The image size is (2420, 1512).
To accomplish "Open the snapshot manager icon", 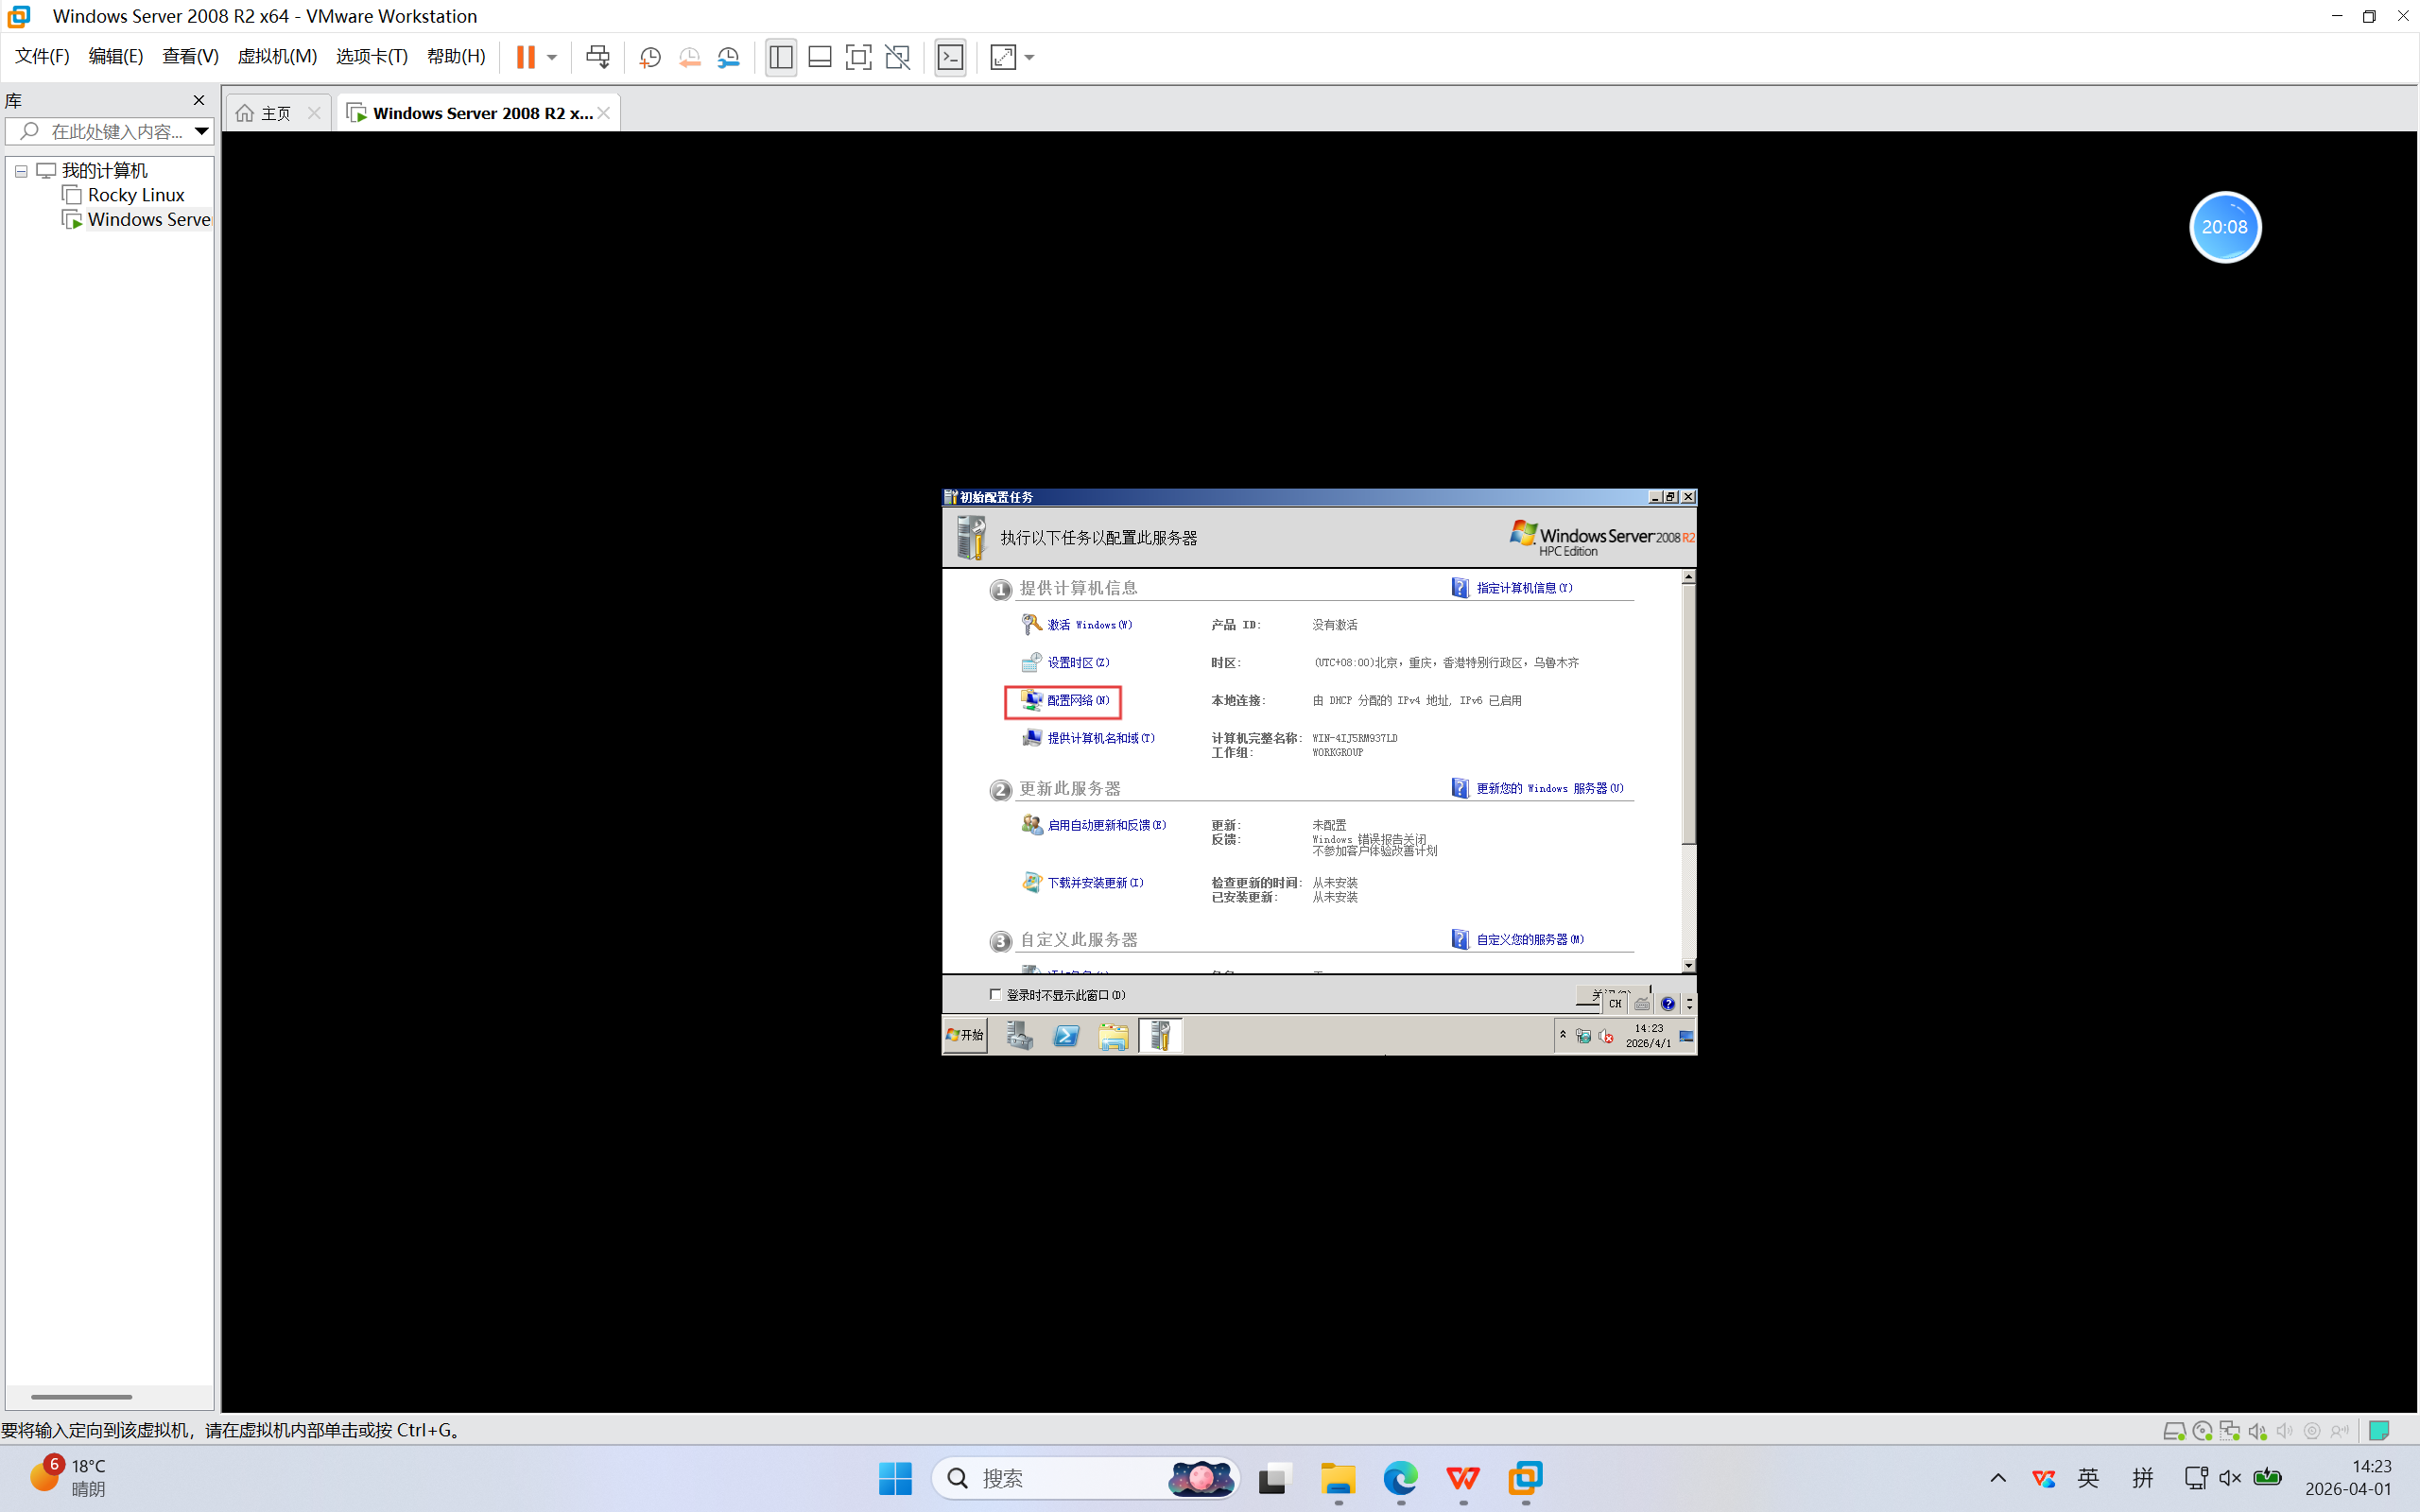I will [x=729, y=57].
